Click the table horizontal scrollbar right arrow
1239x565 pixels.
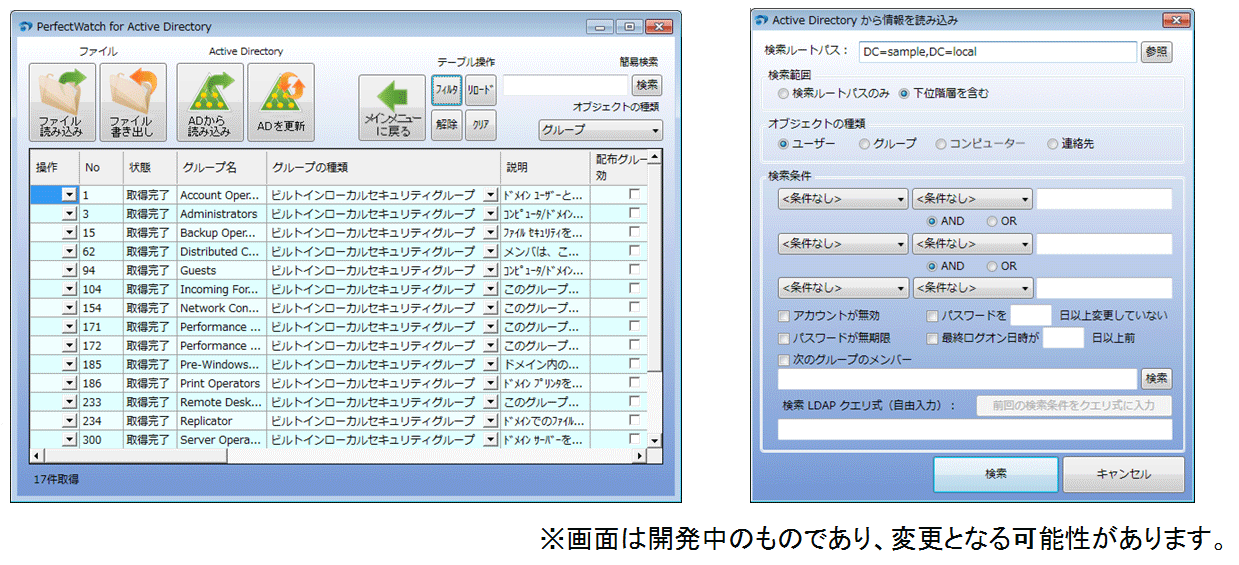(641, 456)
